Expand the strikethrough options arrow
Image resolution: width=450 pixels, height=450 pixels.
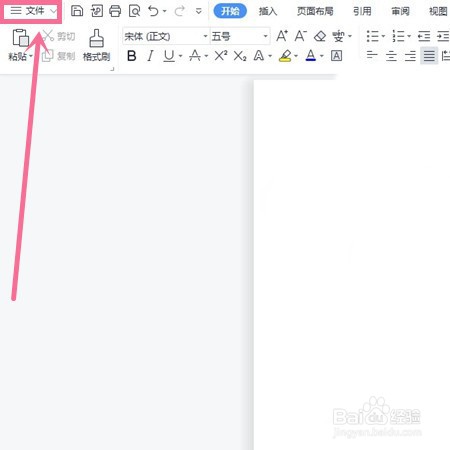click(x=206, y=56)
